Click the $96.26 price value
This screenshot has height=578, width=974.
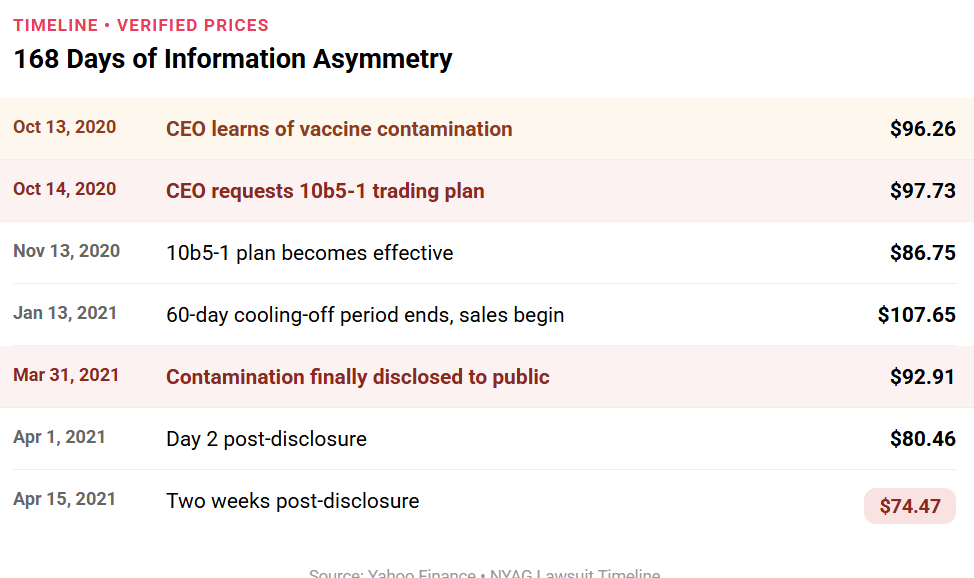coord(922,129)
